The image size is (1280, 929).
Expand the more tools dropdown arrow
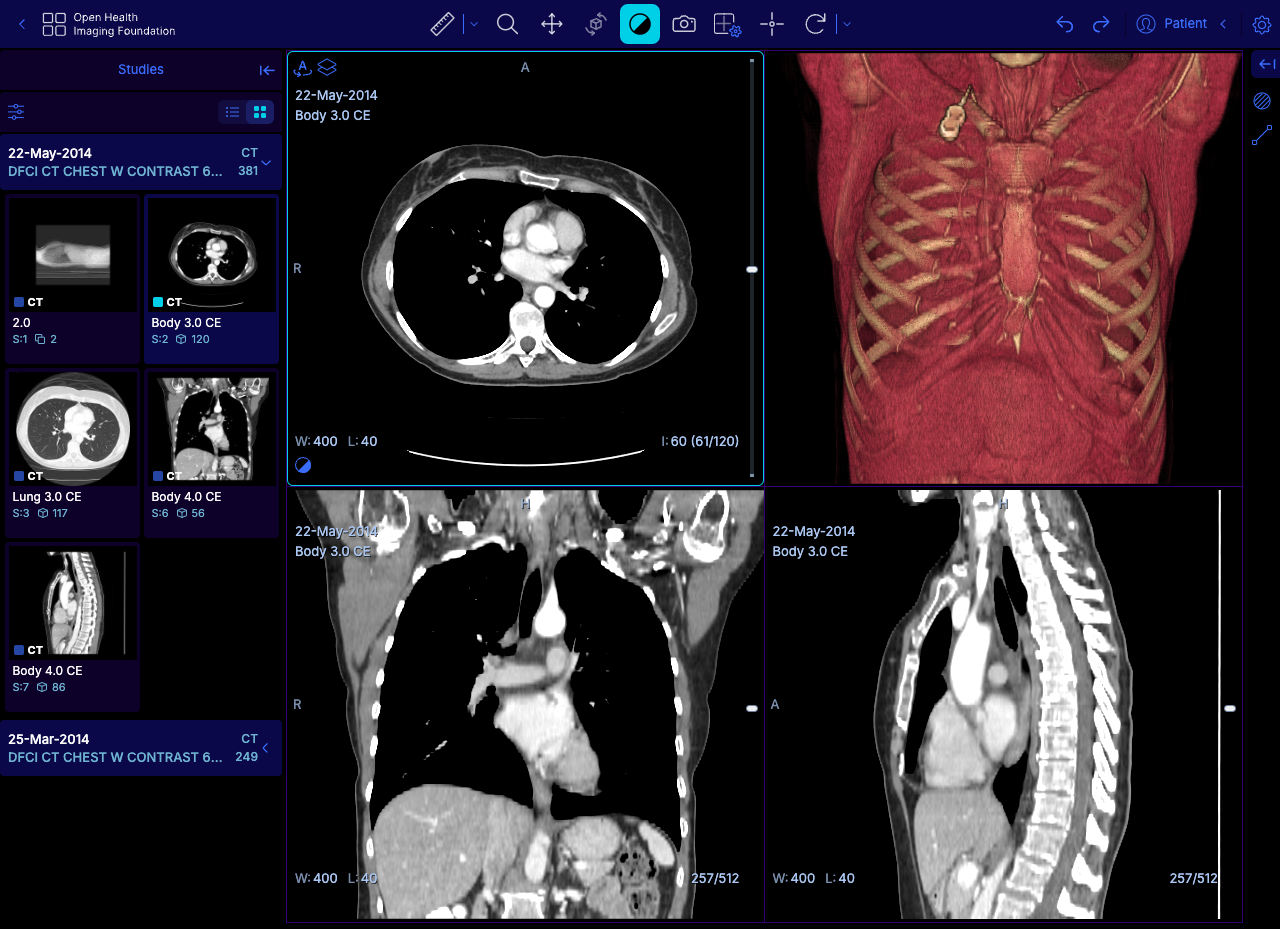[847, 24]
